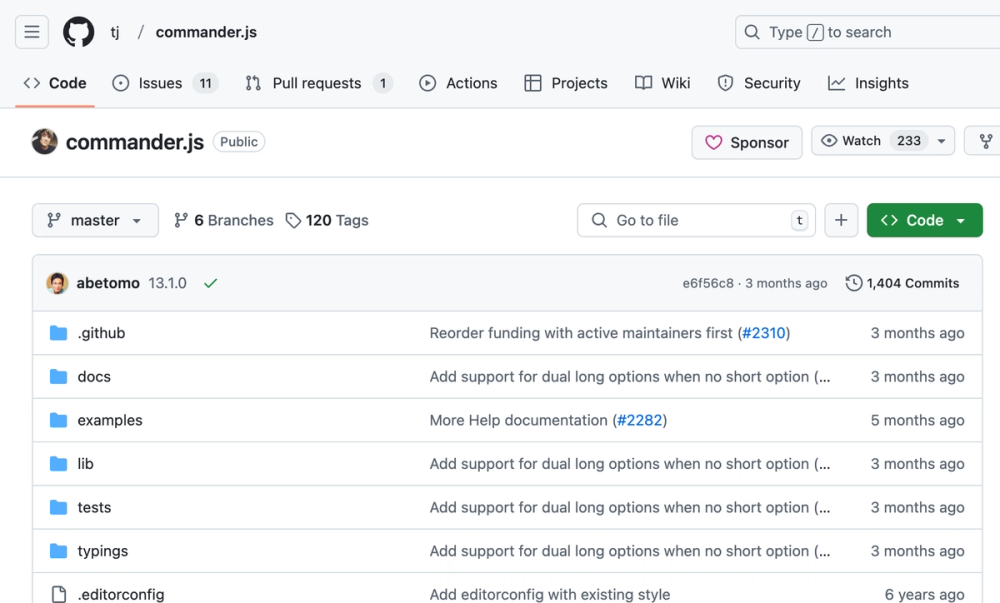This screenshot has height=603, width=1000.
Task: Expand the Watch options dropdown arrow
Action: point(941,141)
